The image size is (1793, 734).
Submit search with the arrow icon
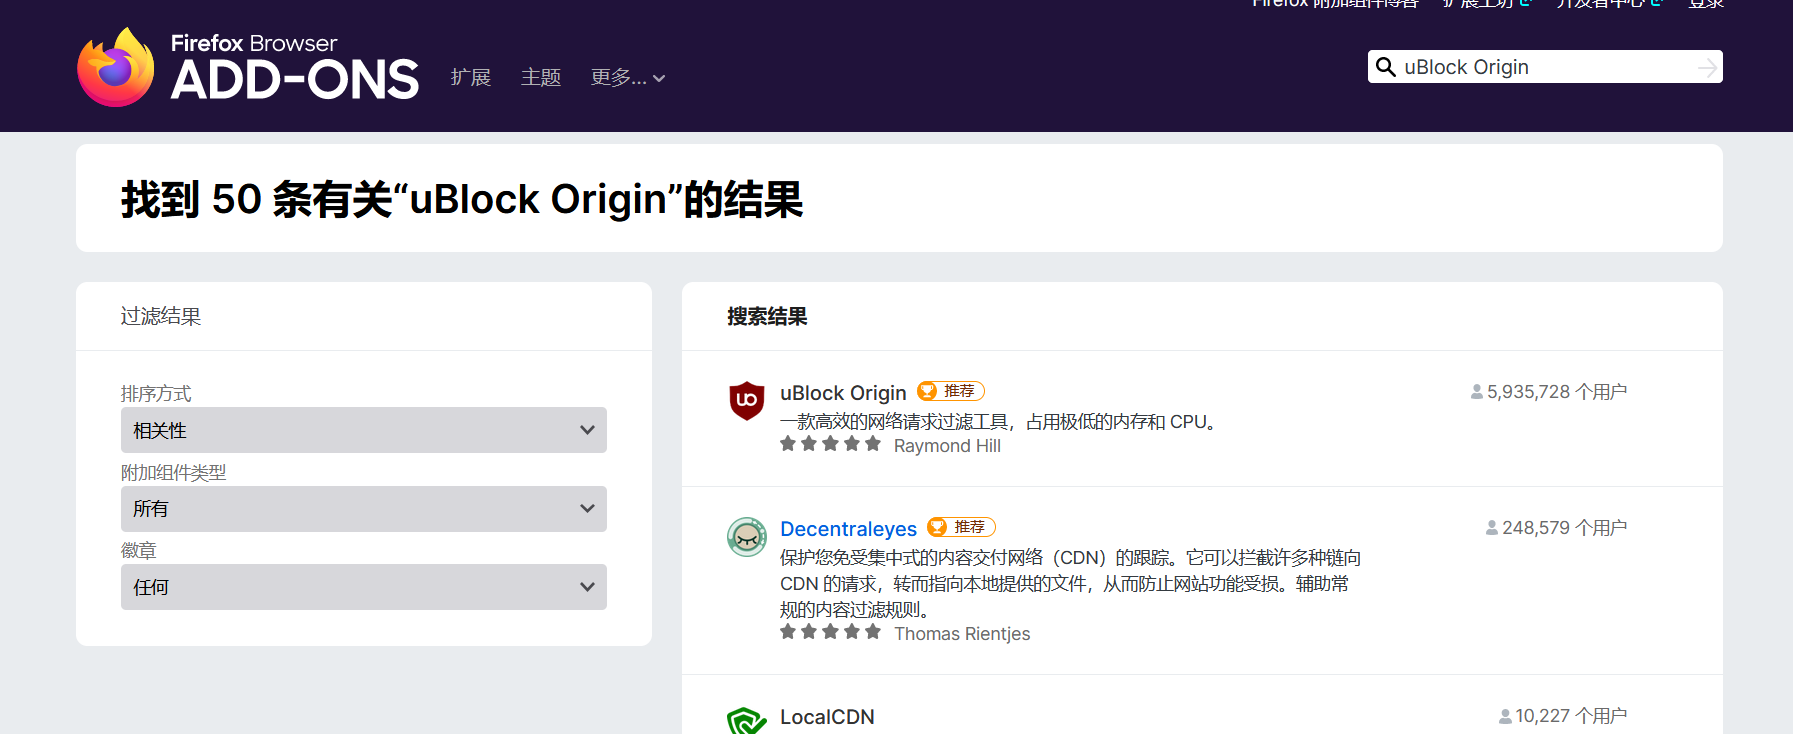pyautogui.click(x=1707, y=67)
